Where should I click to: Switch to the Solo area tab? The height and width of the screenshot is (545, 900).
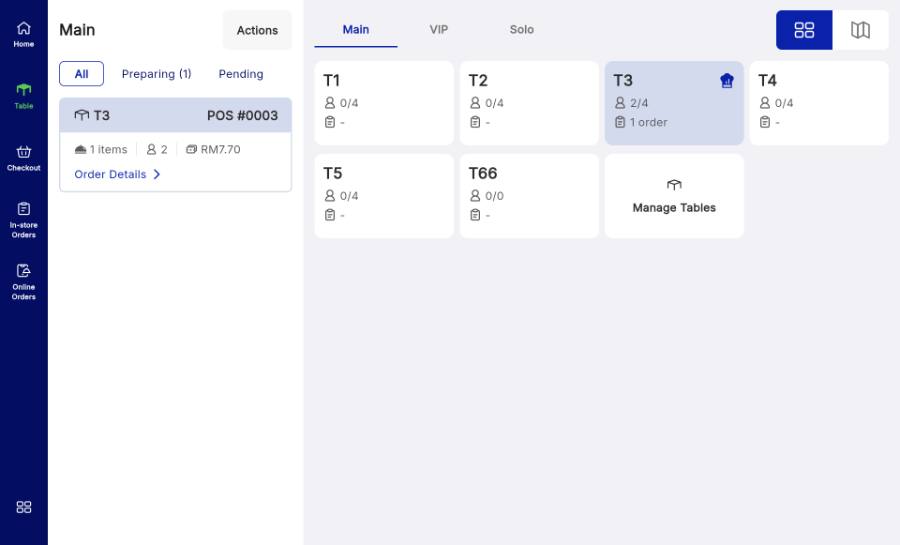coord(521,29)
